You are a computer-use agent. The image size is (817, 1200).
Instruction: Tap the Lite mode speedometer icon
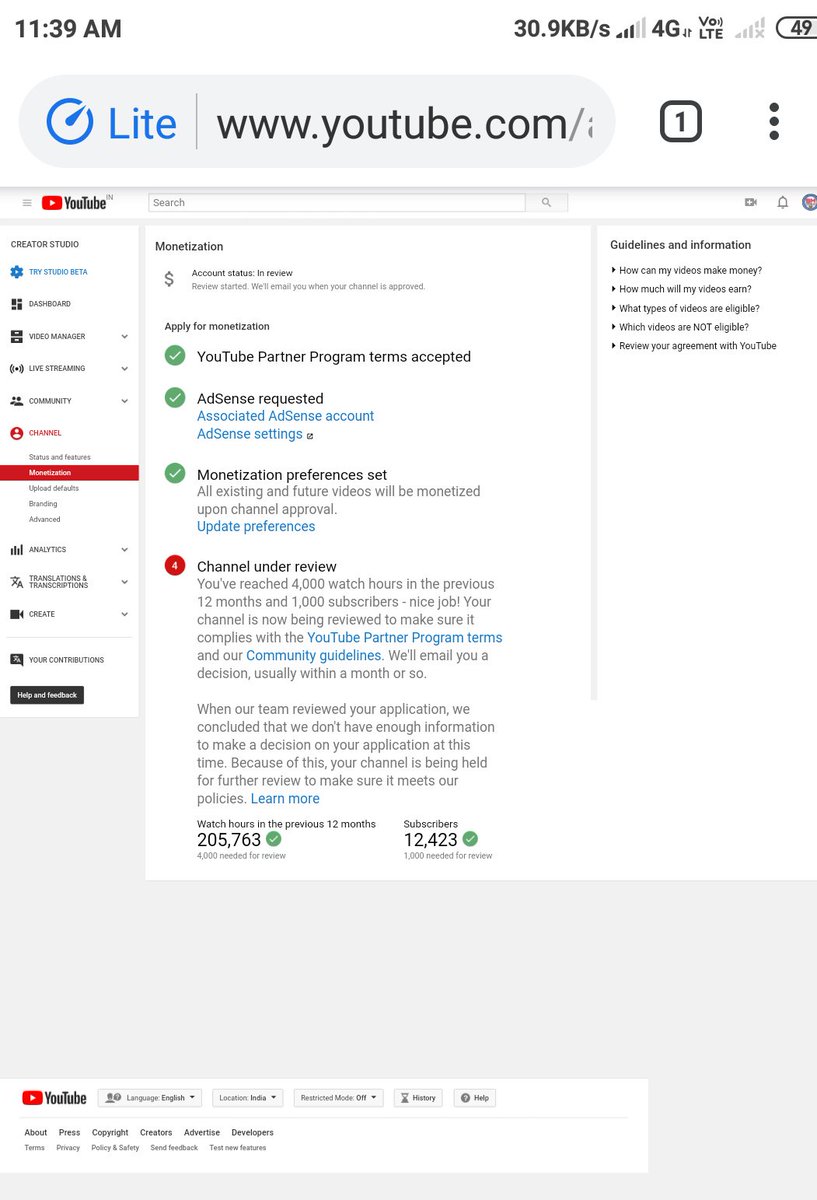[70, 122]
